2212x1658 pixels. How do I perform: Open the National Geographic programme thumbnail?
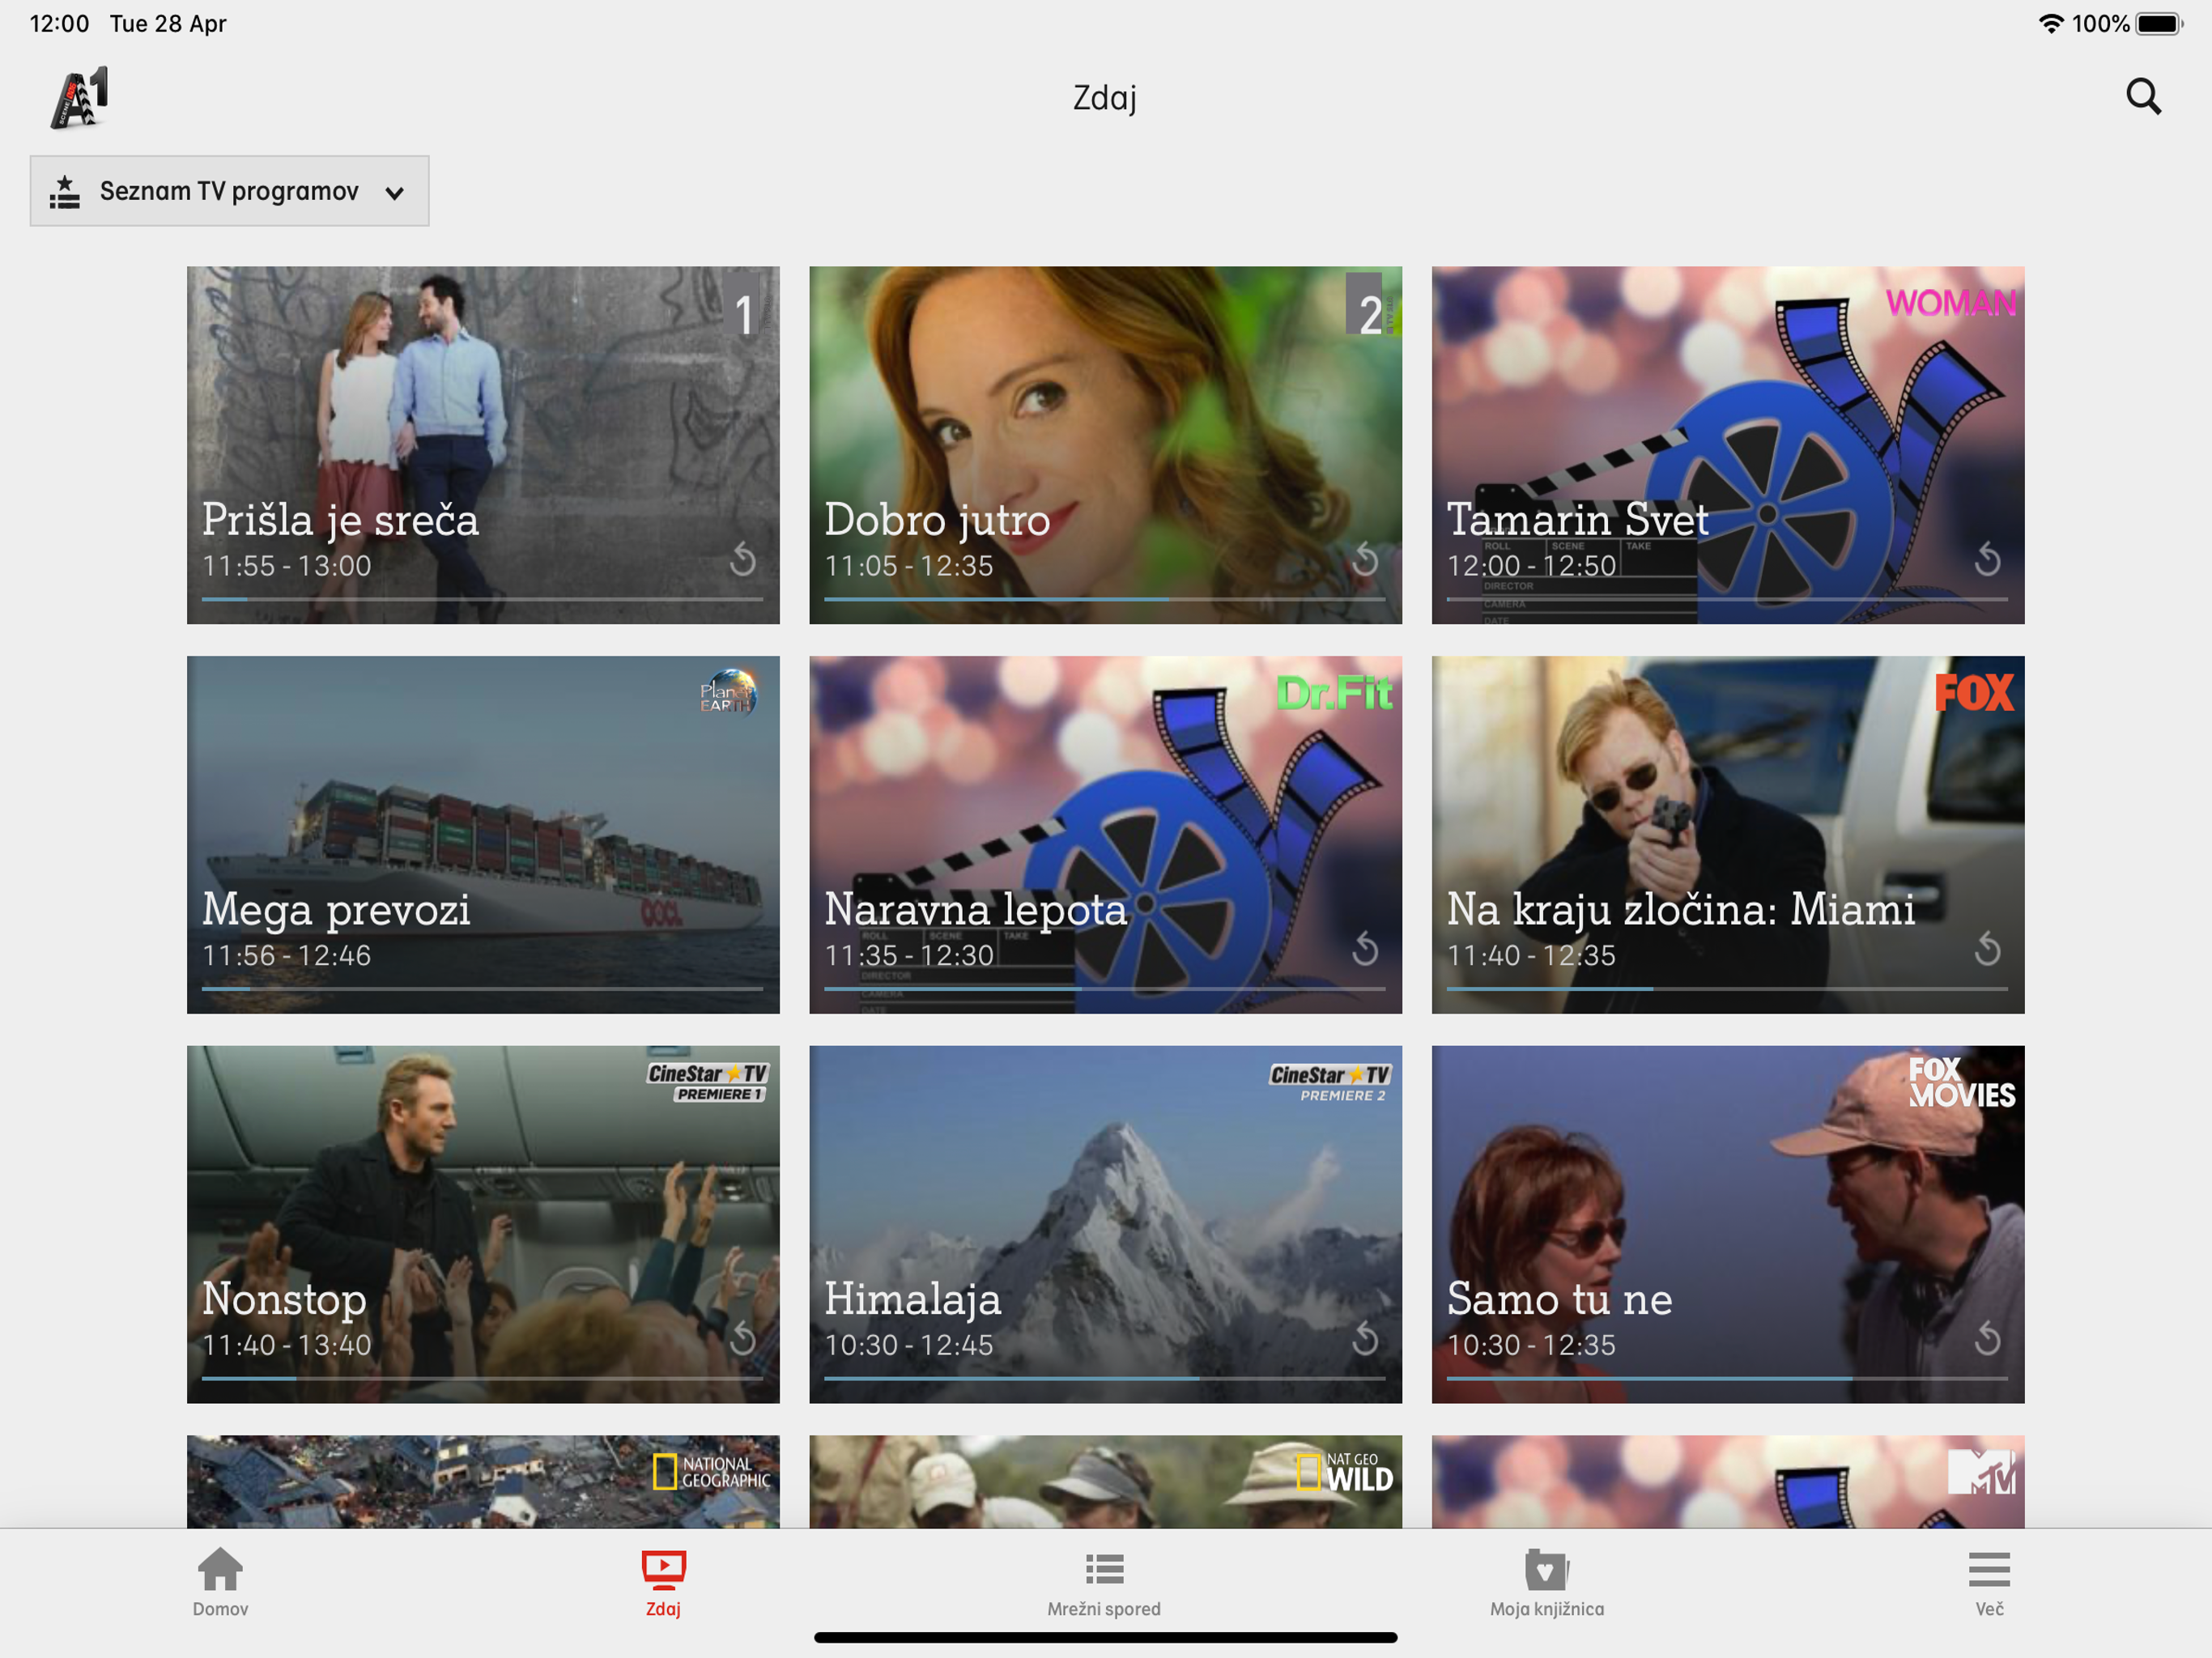[x=483, y=1481]
